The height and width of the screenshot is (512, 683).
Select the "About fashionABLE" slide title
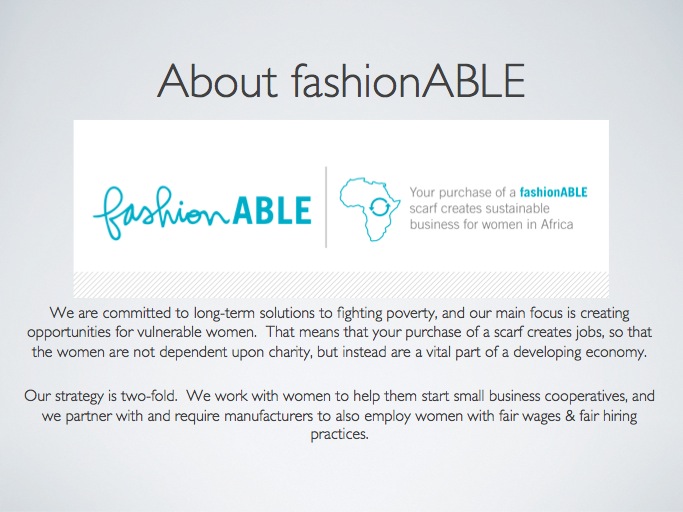[341, 80]
